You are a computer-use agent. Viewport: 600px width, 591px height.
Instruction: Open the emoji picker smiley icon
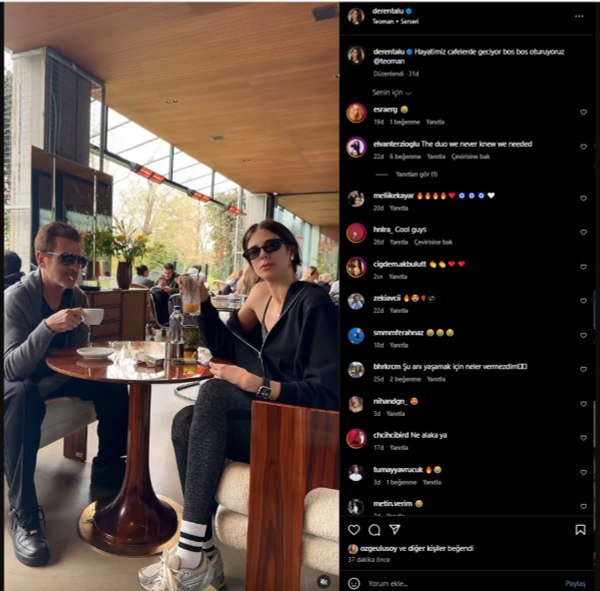coord(354,583)
